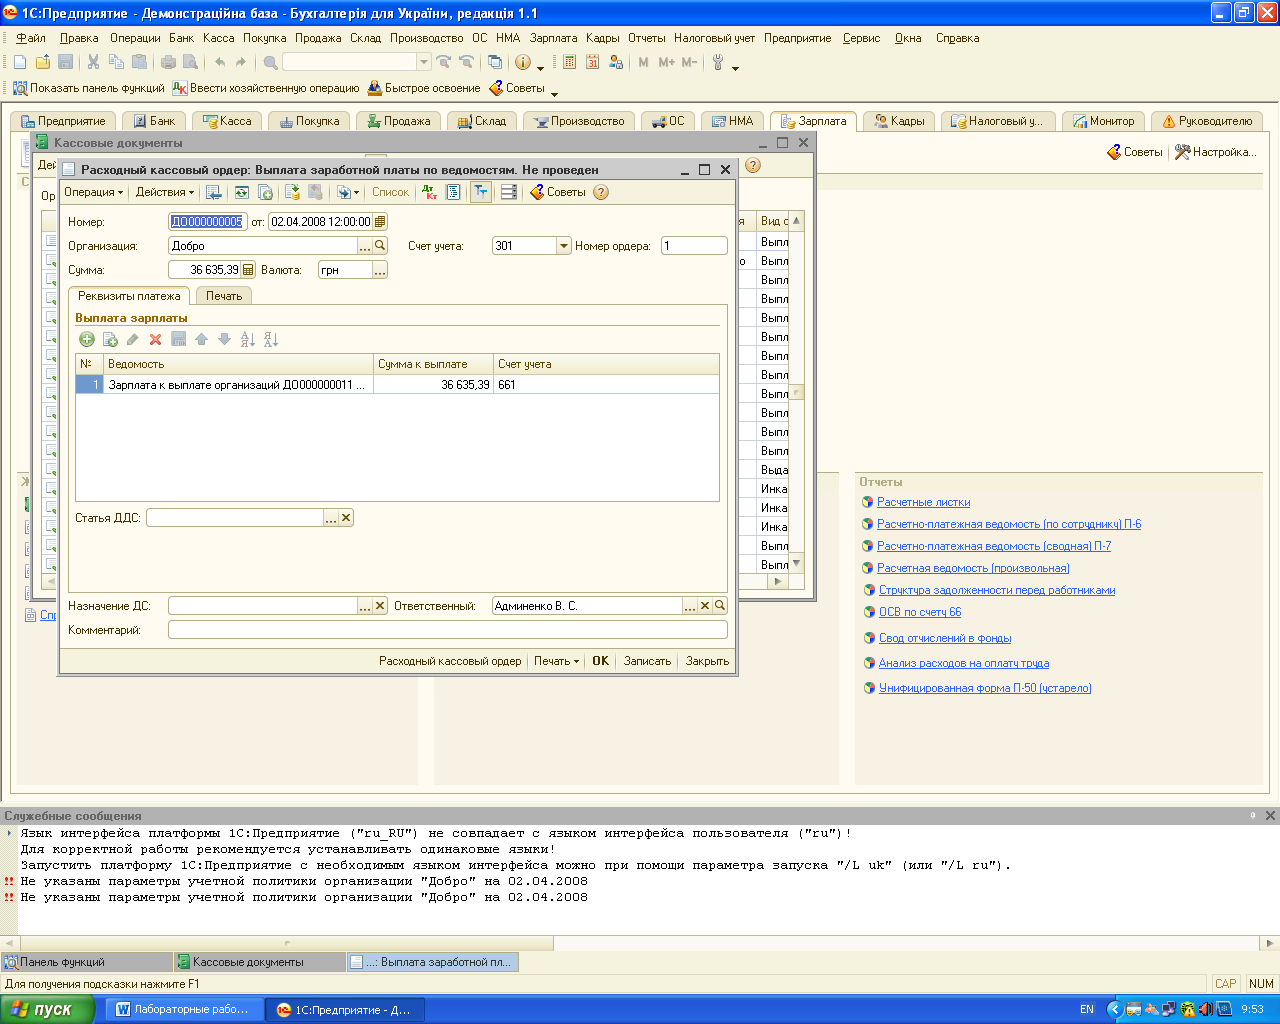Open the Действия dropdown menu
1280x1024 pixels.
click(x=165, y=192)
